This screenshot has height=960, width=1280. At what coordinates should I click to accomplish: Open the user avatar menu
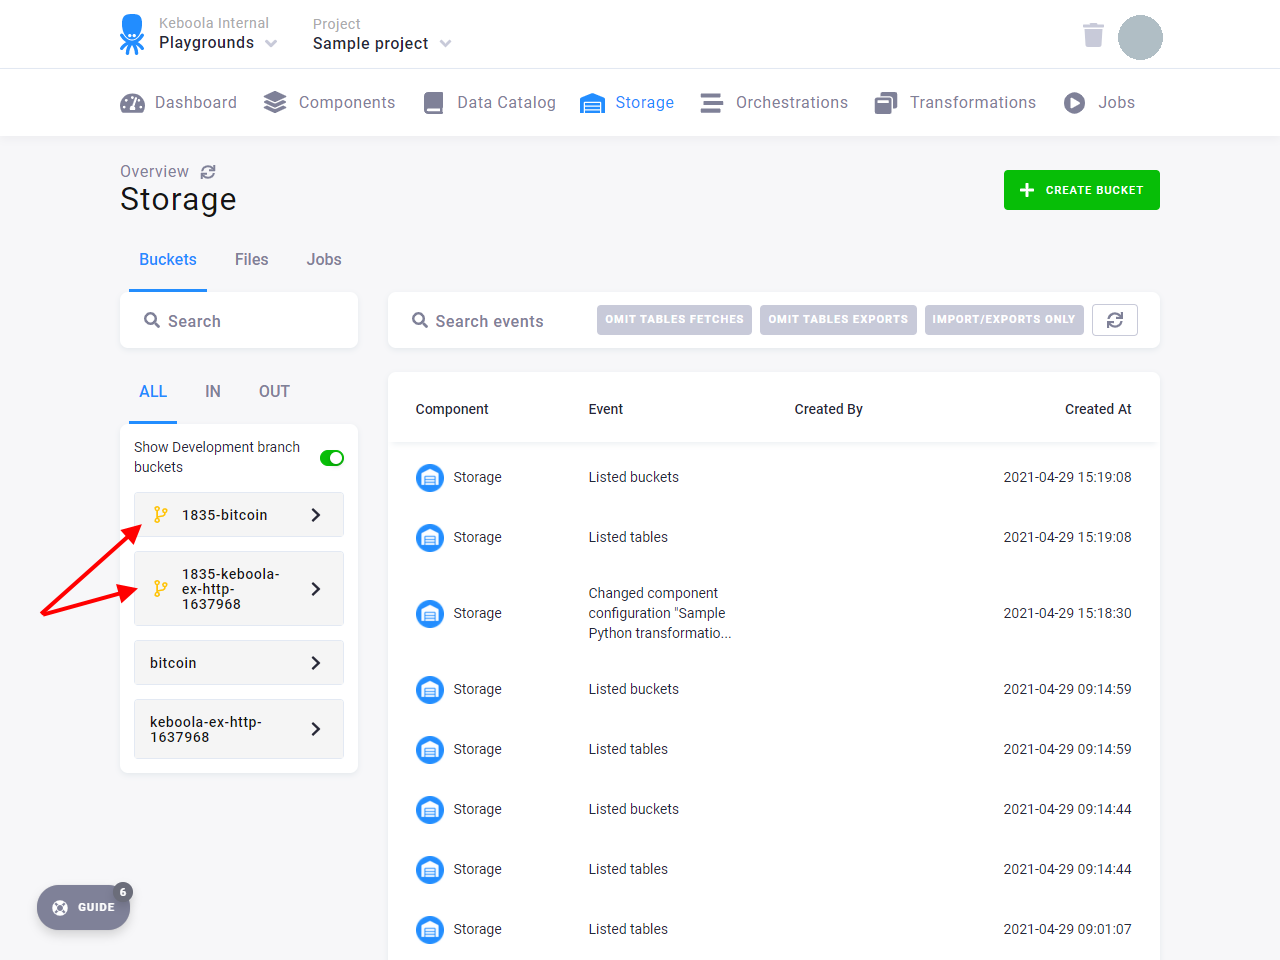[1140, 38]
